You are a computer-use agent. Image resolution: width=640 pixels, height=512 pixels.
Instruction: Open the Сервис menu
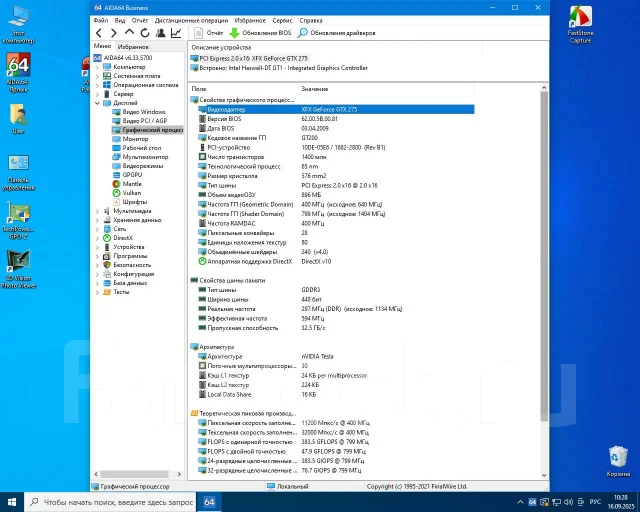282,20
